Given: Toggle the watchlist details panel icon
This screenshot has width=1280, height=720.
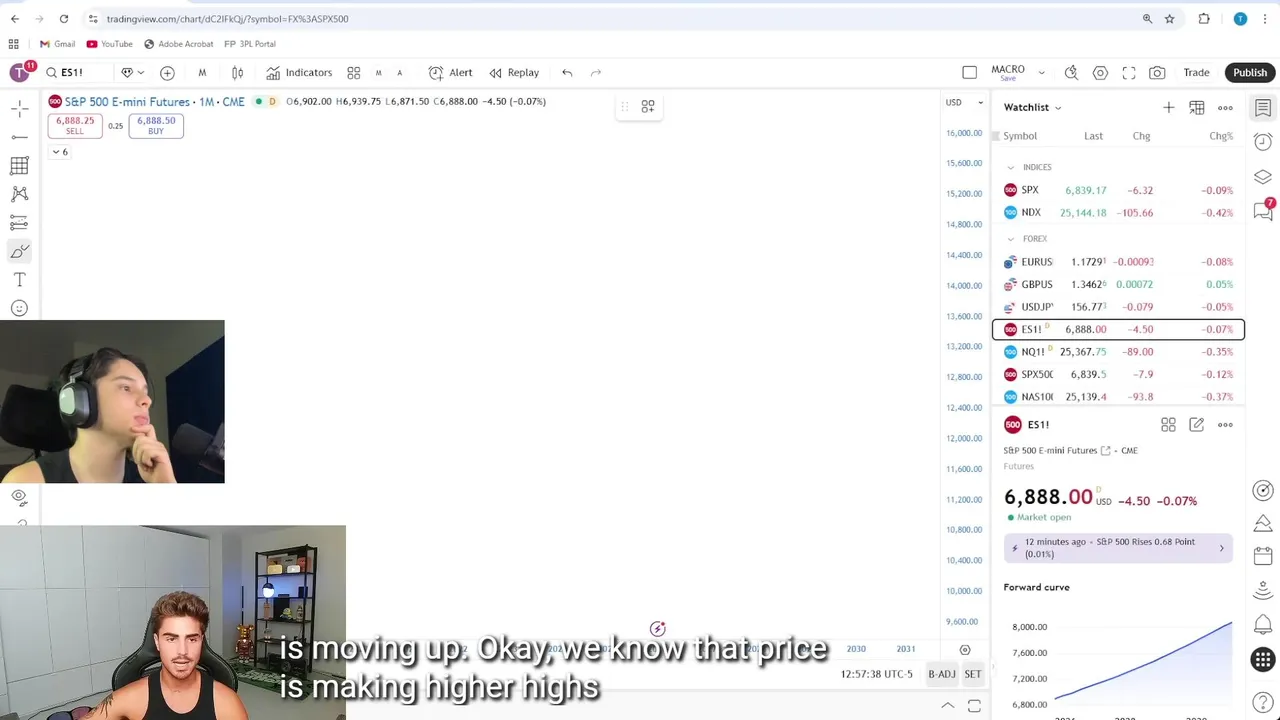Looking at the screenshot, I should tap(1263, 108).
